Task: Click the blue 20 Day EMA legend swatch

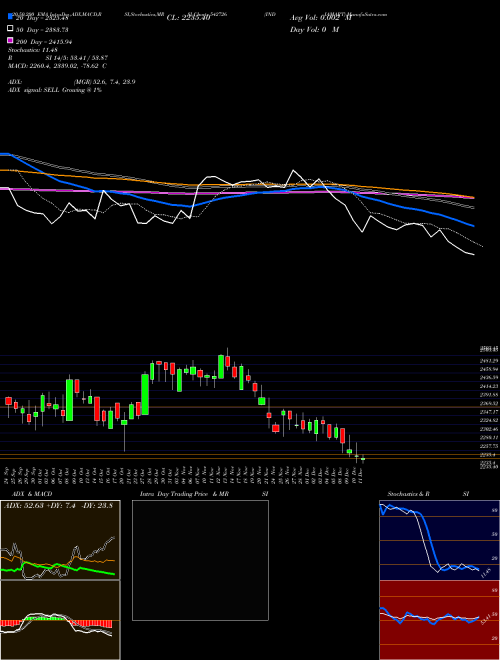Action: (x=10, y=17)
